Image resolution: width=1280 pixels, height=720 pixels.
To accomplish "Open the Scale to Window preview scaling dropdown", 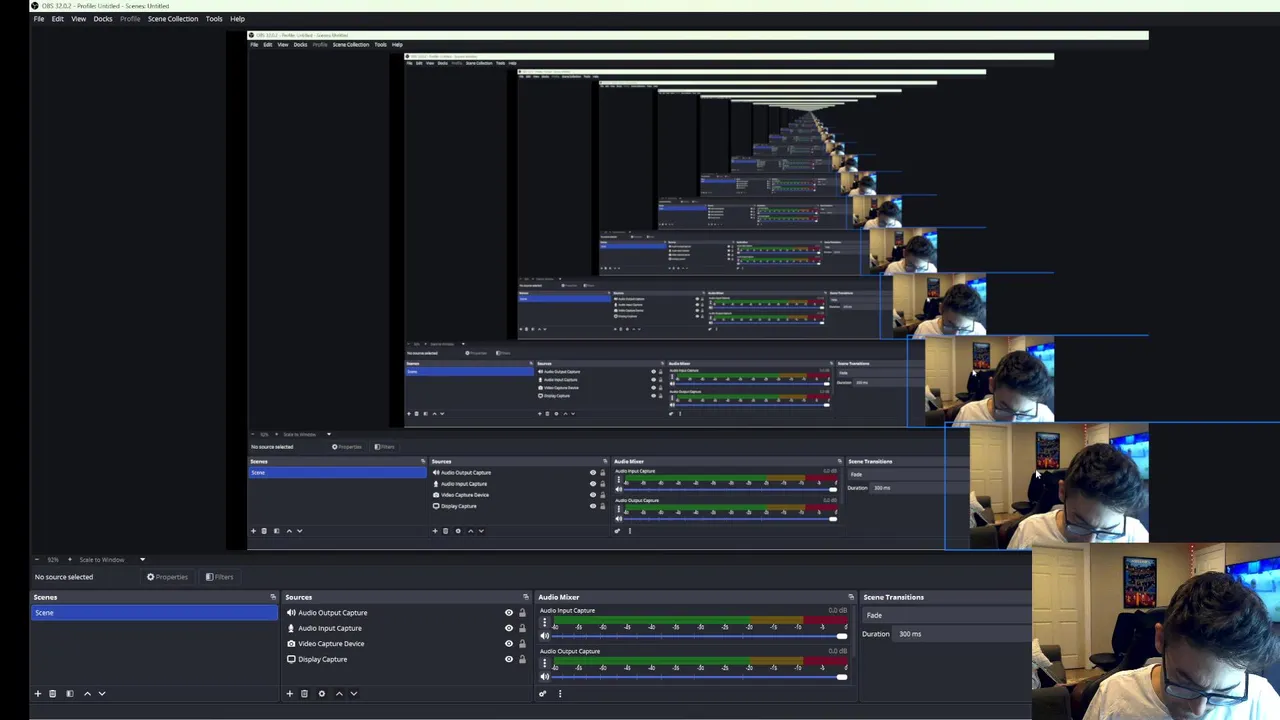I will [x=112, y=560].
